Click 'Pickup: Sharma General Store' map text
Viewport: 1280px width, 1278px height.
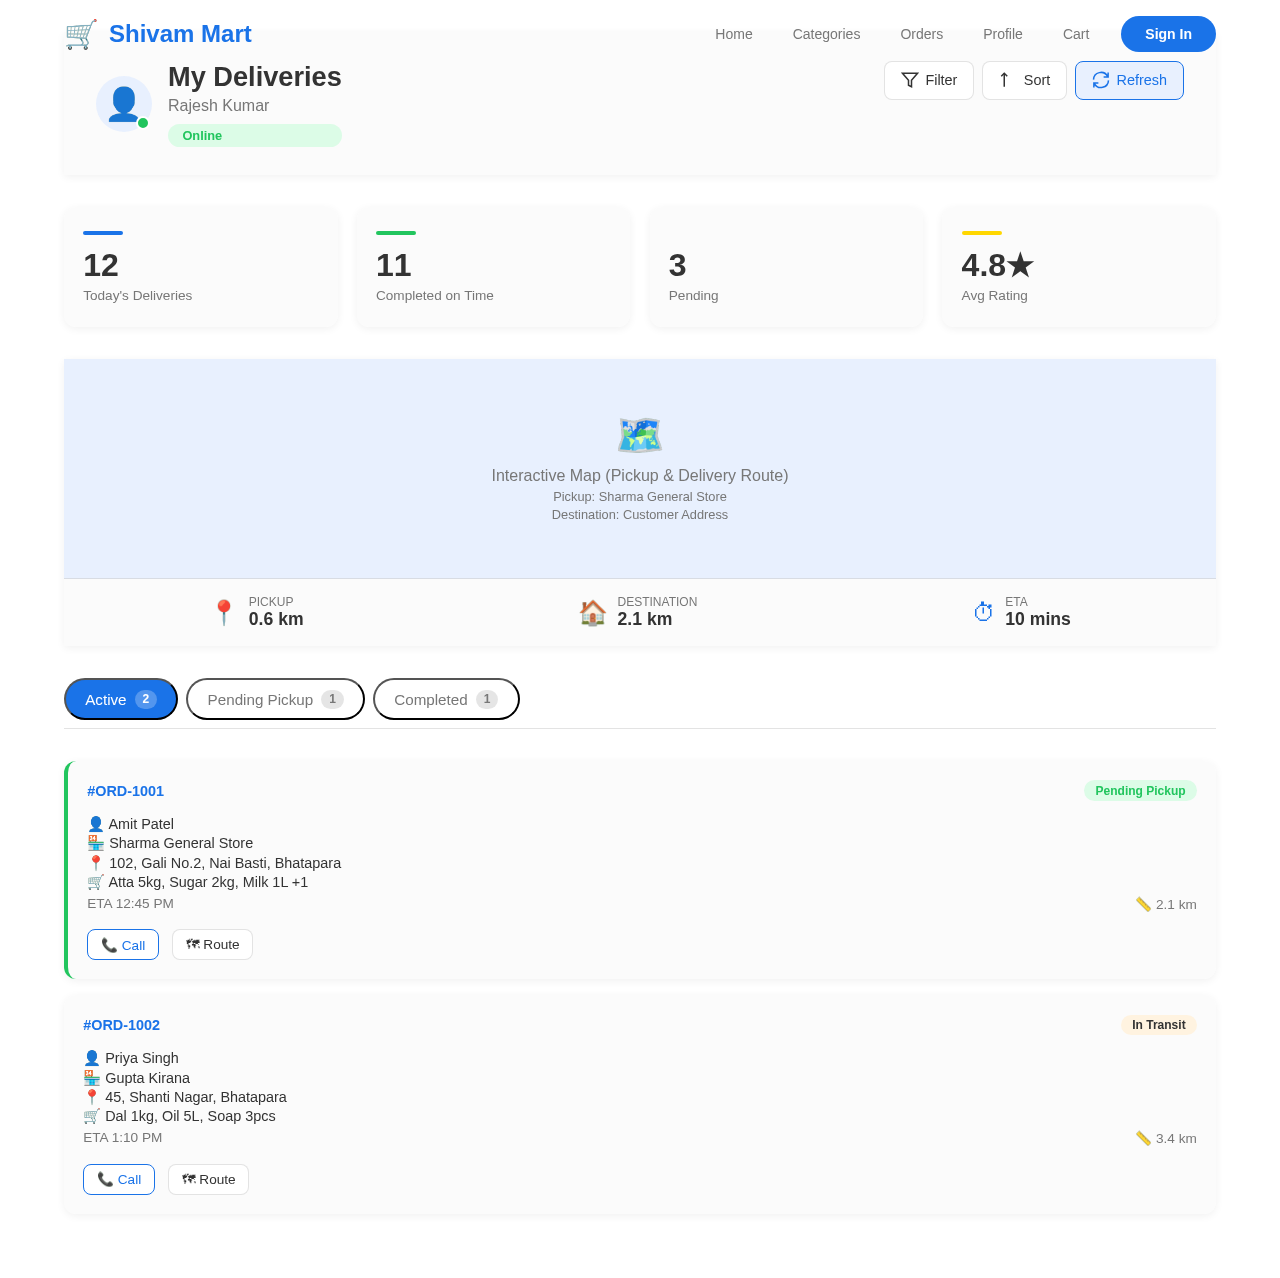click(x=640, y=497)
